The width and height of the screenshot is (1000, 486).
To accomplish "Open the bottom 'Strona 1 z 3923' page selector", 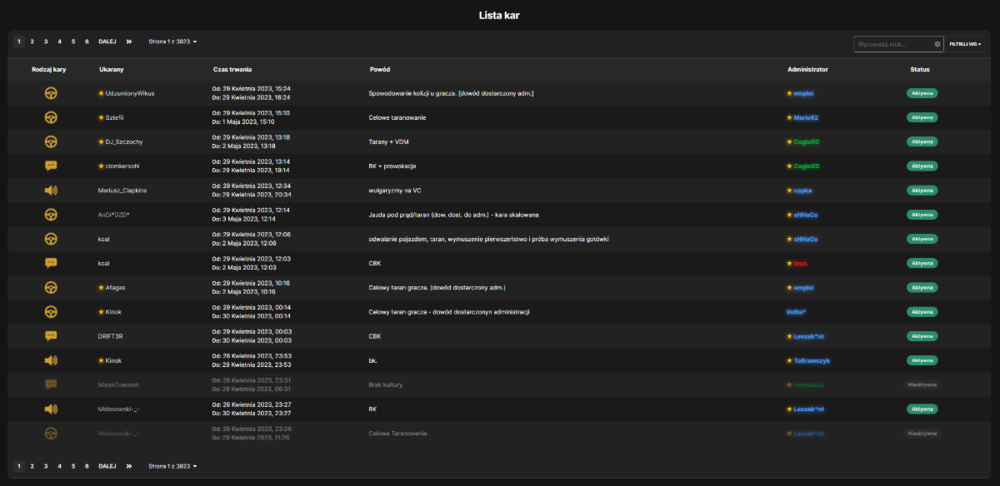I will point(173,466).
